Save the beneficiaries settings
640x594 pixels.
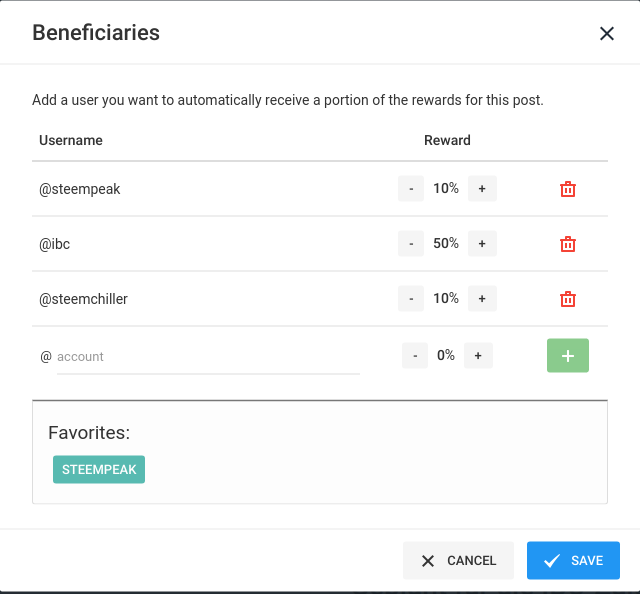(x=573, y=561)
